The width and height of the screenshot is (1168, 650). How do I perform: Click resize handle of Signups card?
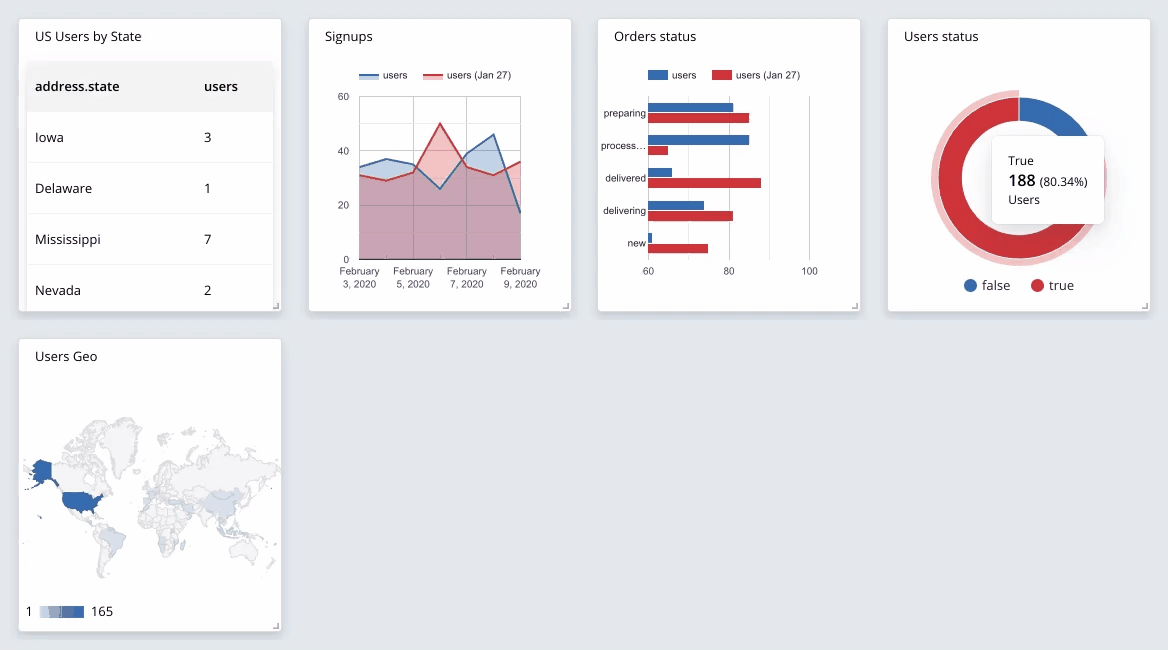[565, 305]
